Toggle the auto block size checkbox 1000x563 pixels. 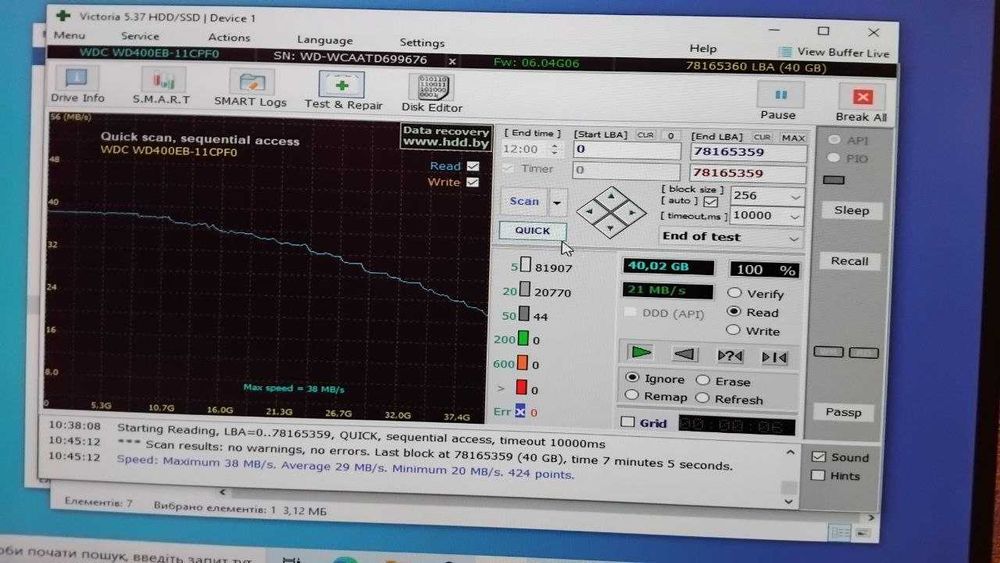click(710, 201)
